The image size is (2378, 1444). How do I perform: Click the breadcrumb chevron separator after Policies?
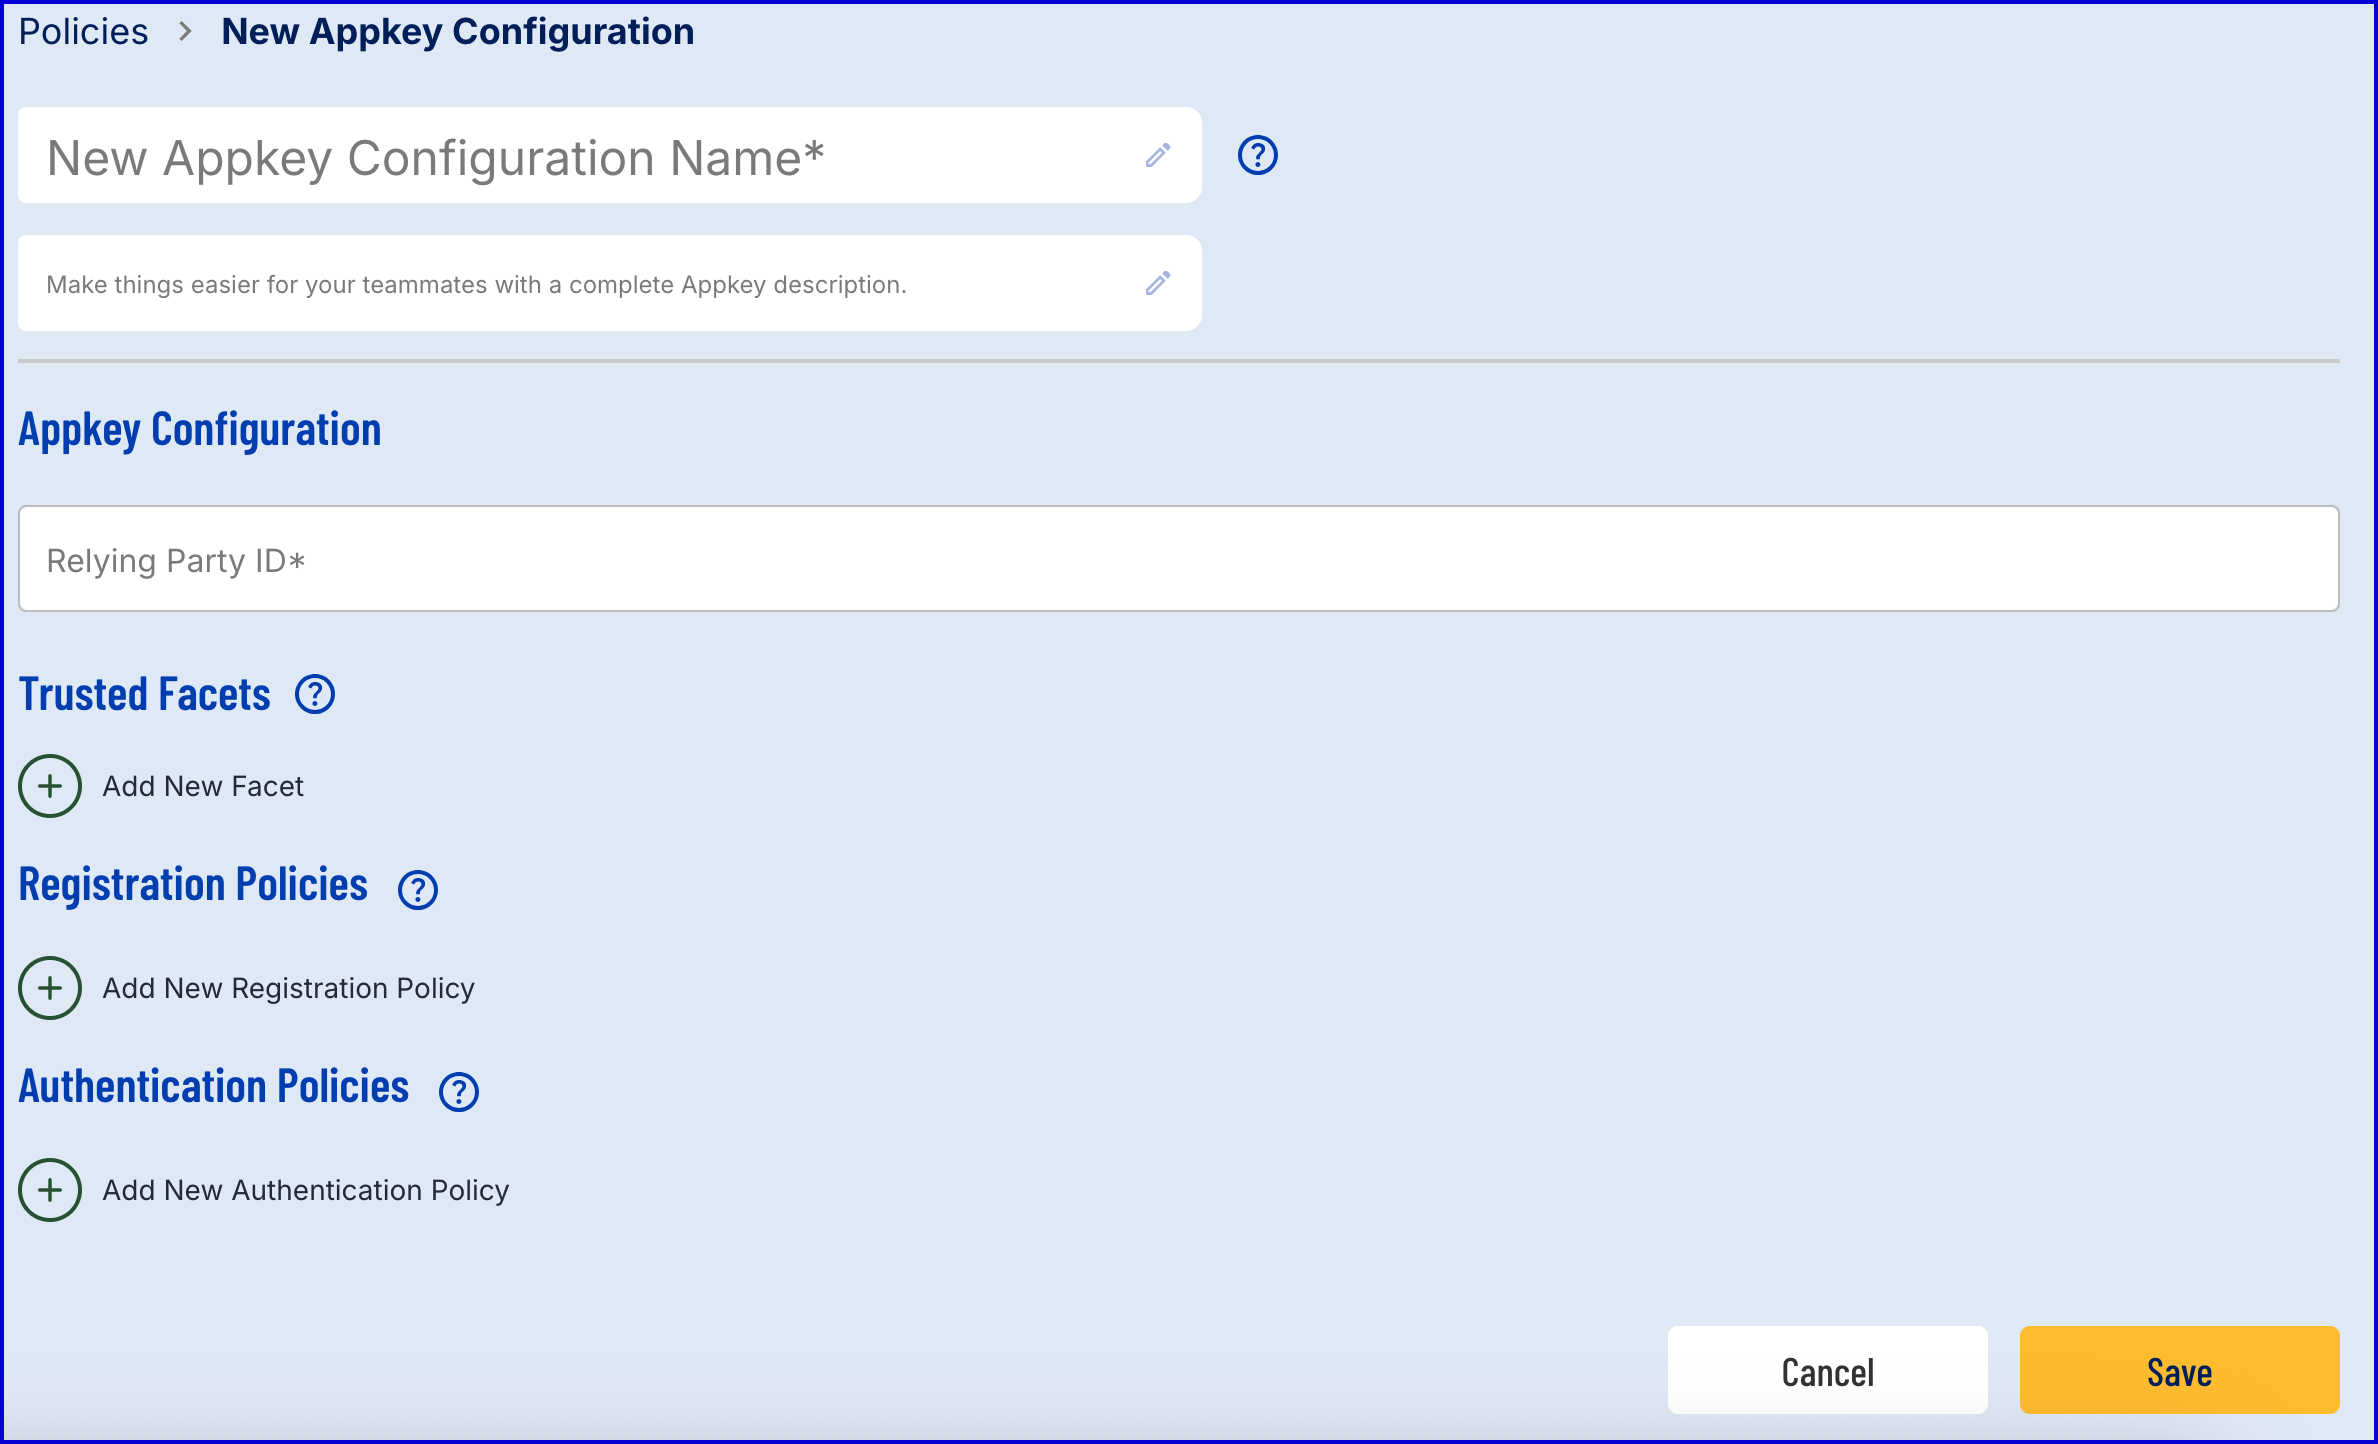[x=185, y=32]
